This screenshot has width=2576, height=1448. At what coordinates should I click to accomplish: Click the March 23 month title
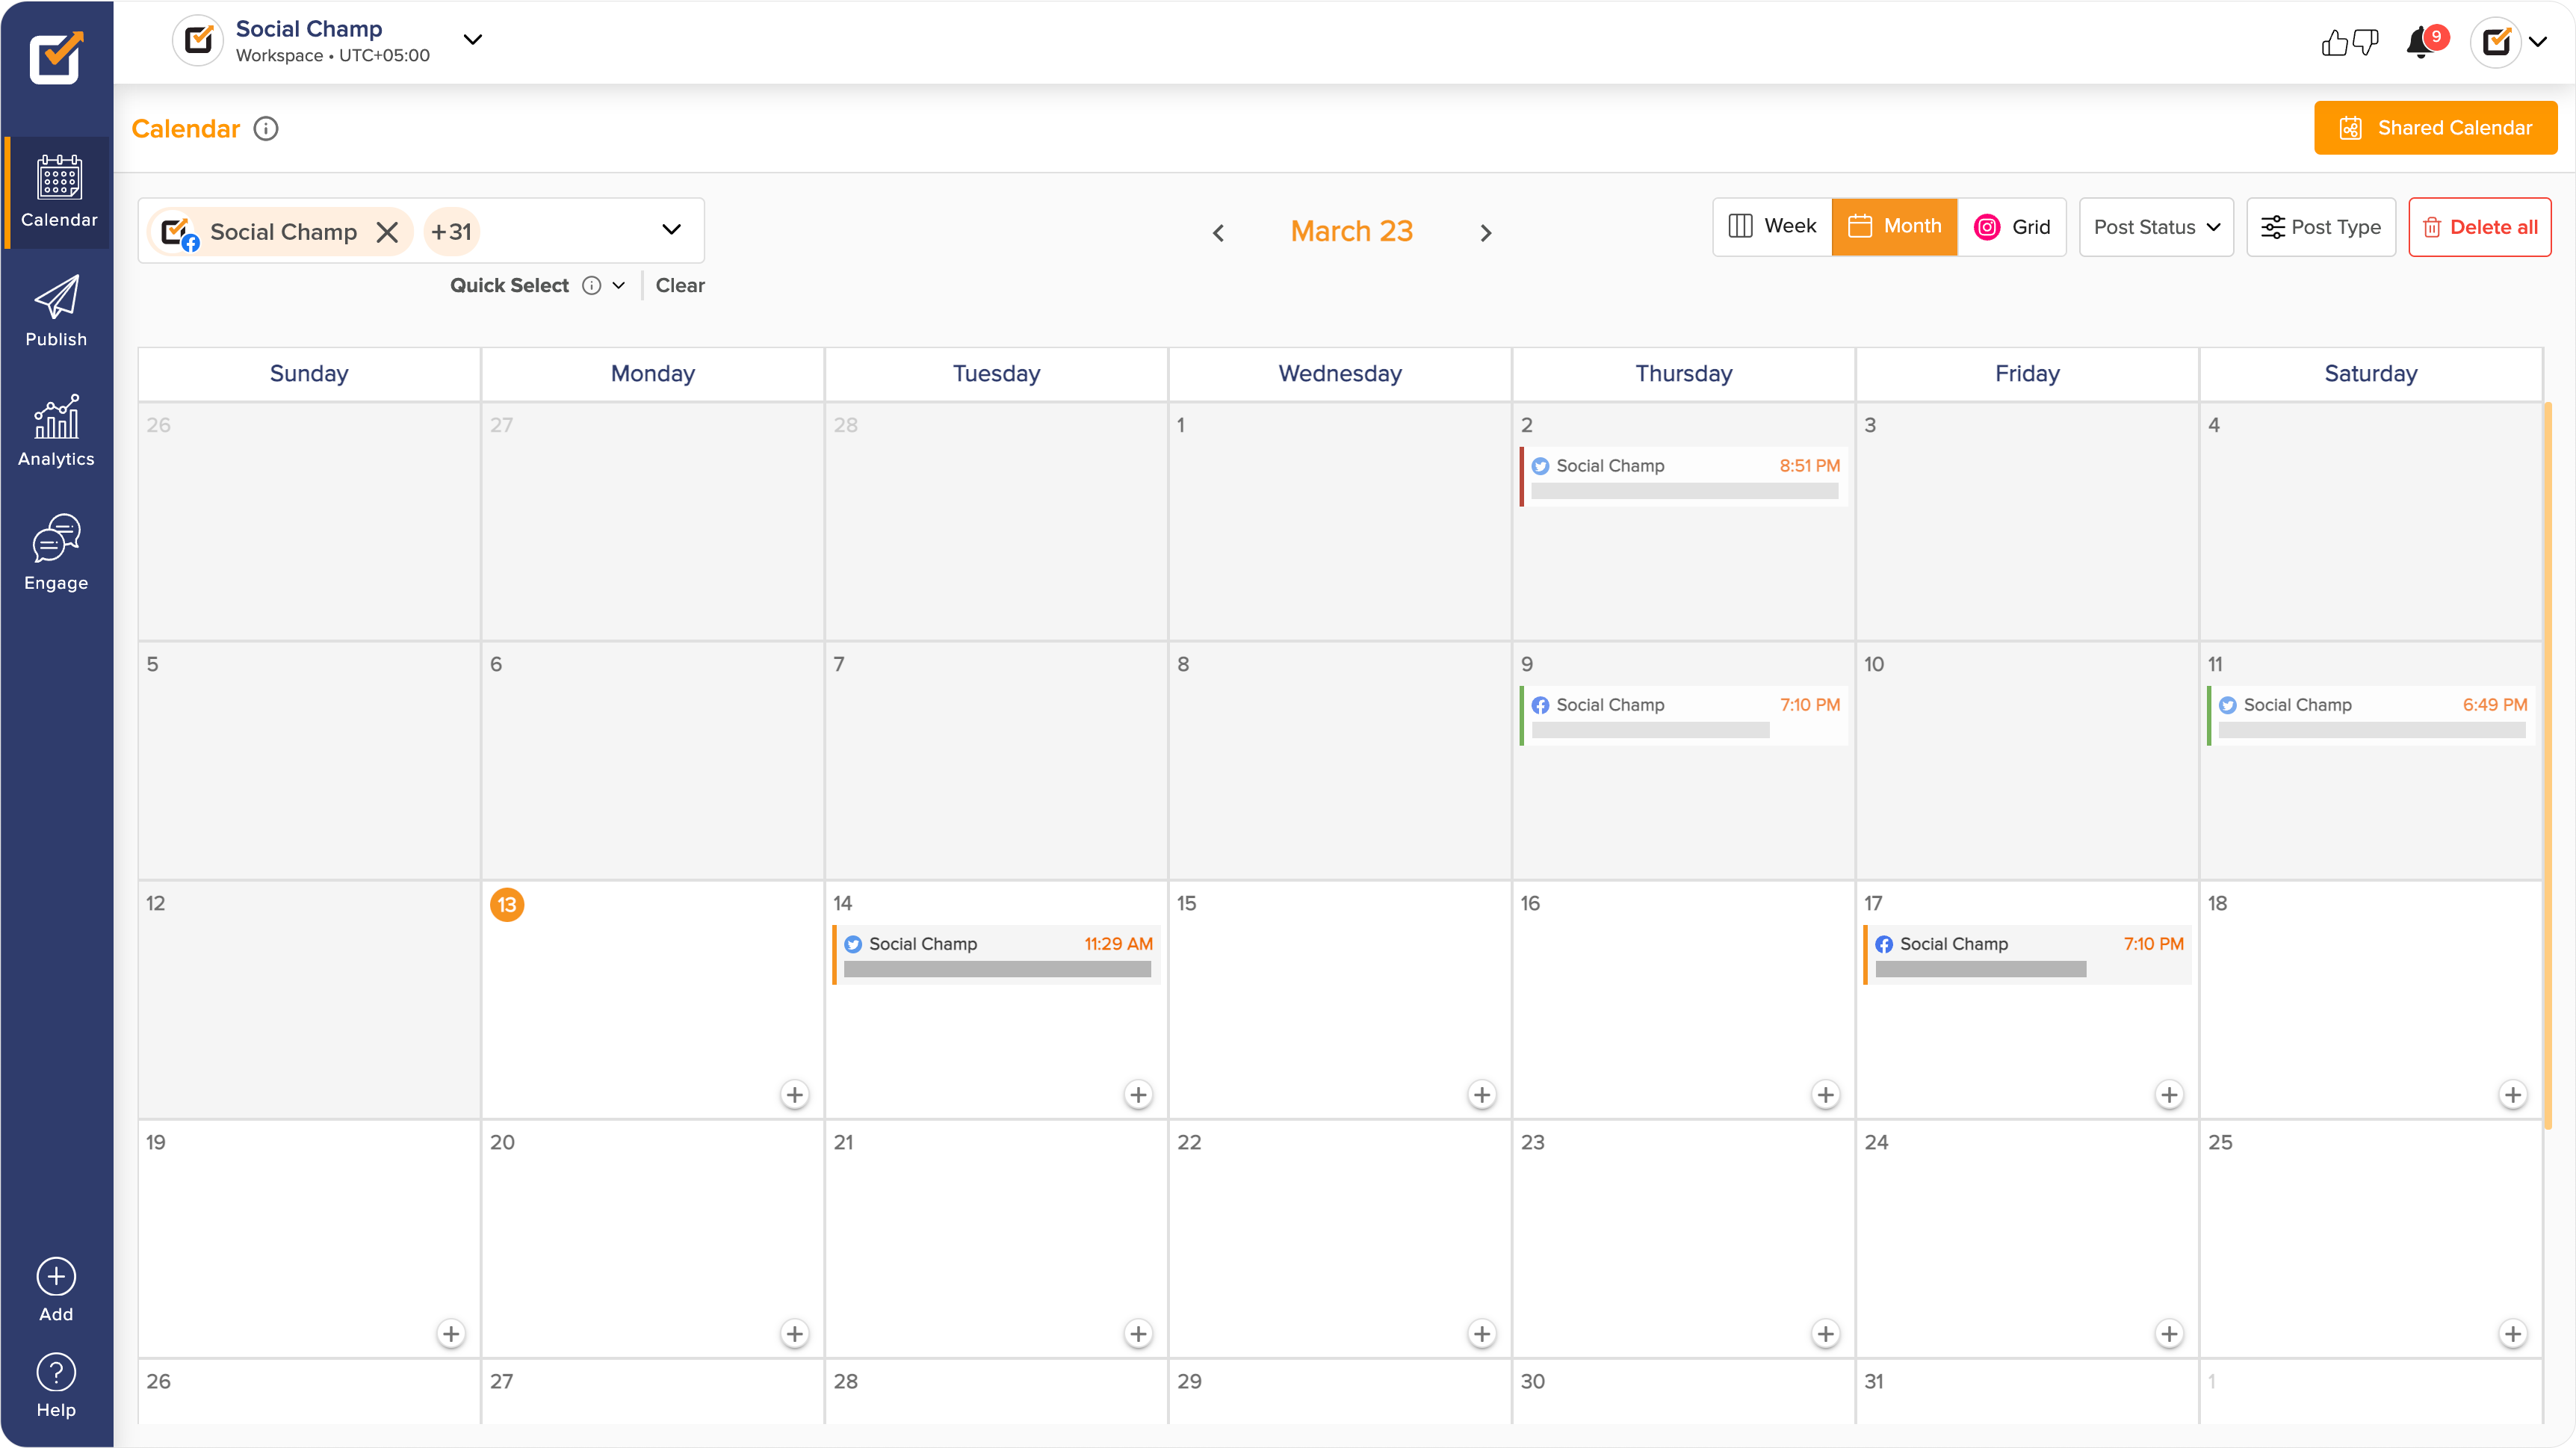tap(1352, 232)
